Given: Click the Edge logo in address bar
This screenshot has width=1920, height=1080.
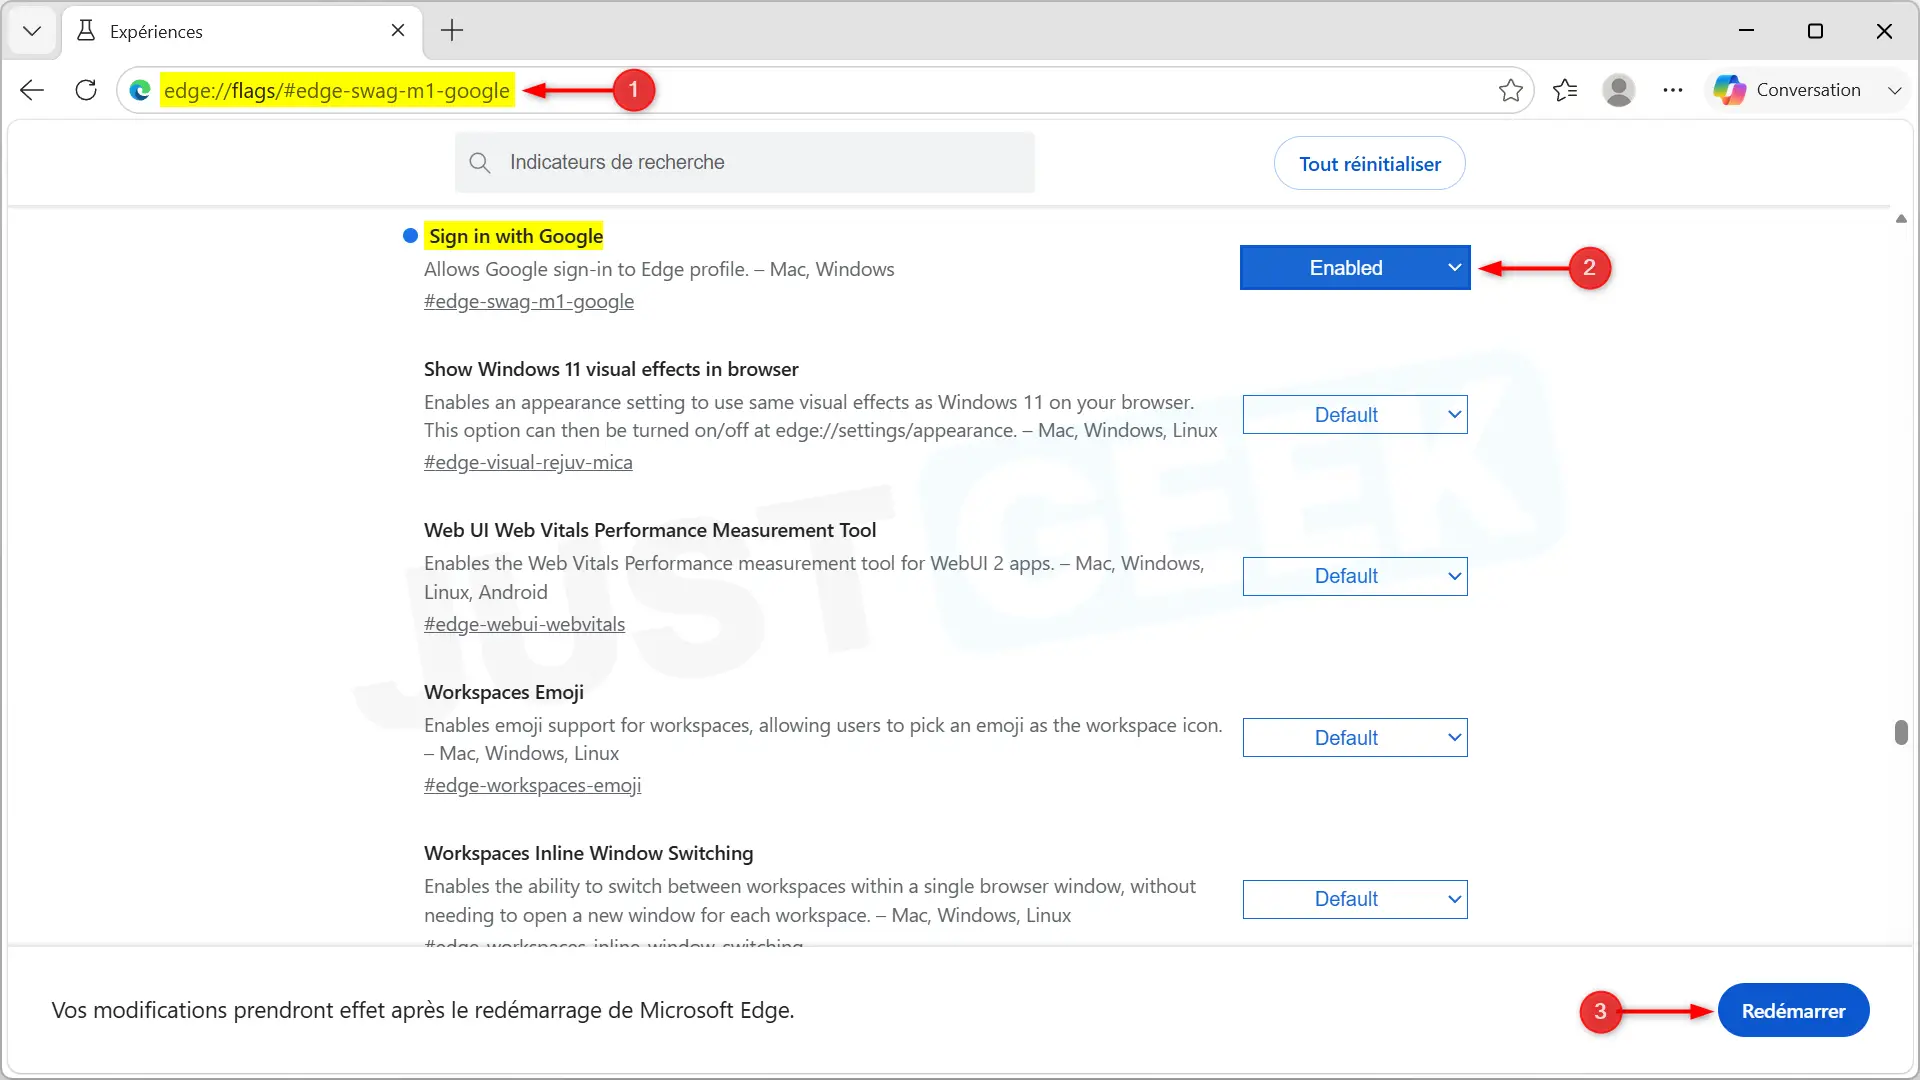Looking at the screenshot, I should [x=140, y=90].
